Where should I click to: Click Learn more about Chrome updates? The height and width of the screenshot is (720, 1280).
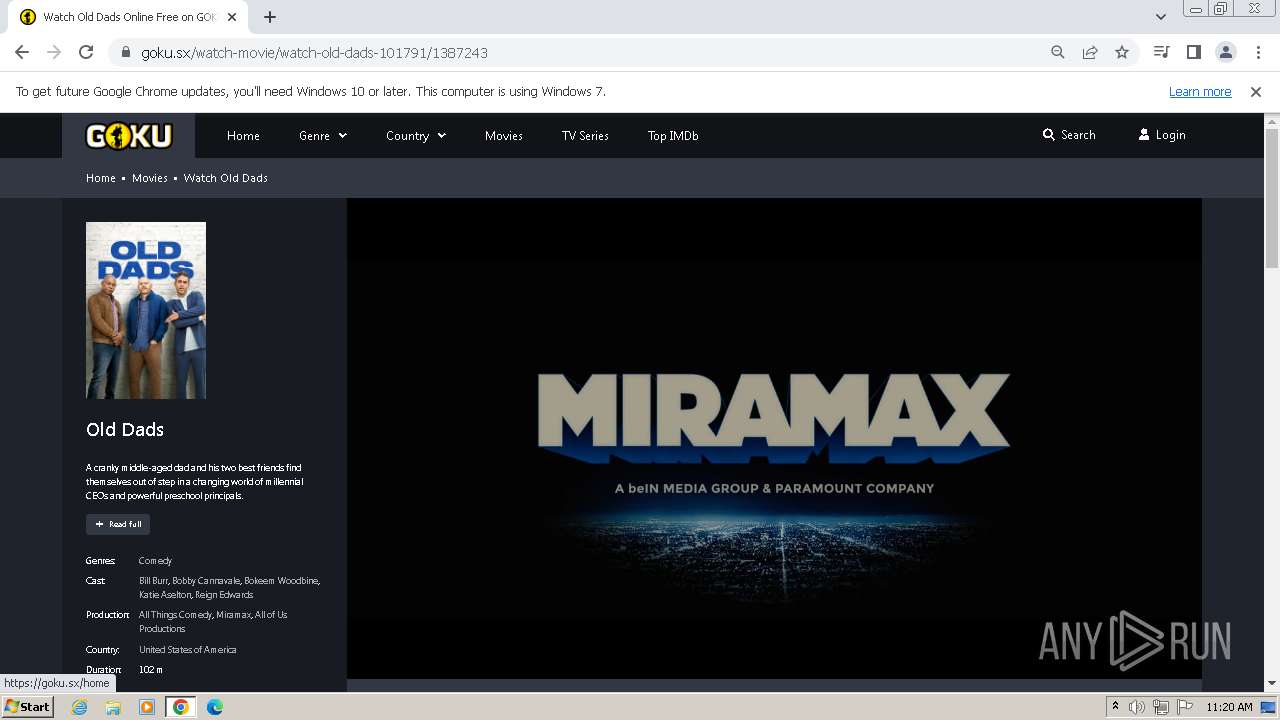[x=1200, y=91]
